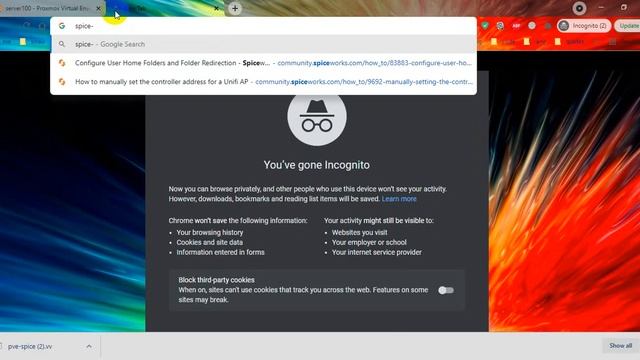Click the 'Your employer or school' list item
This screenshot has height=360, width=640.
pyautogui.click(x=369, y=242)
